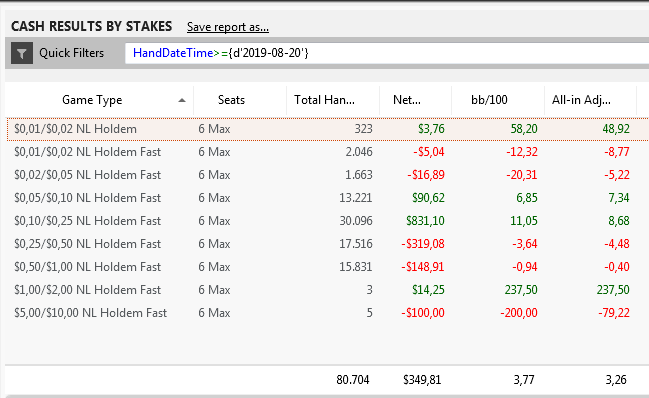
Task: Select the $0,10/$0,25 NL Holdem Fast row
Action: click(327, 221)
